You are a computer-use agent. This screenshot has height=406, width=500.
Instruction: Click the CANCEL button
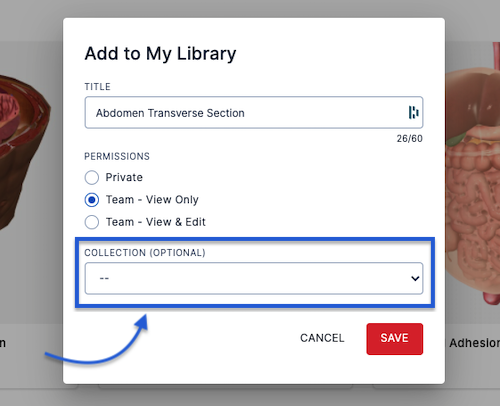point(322,338)
